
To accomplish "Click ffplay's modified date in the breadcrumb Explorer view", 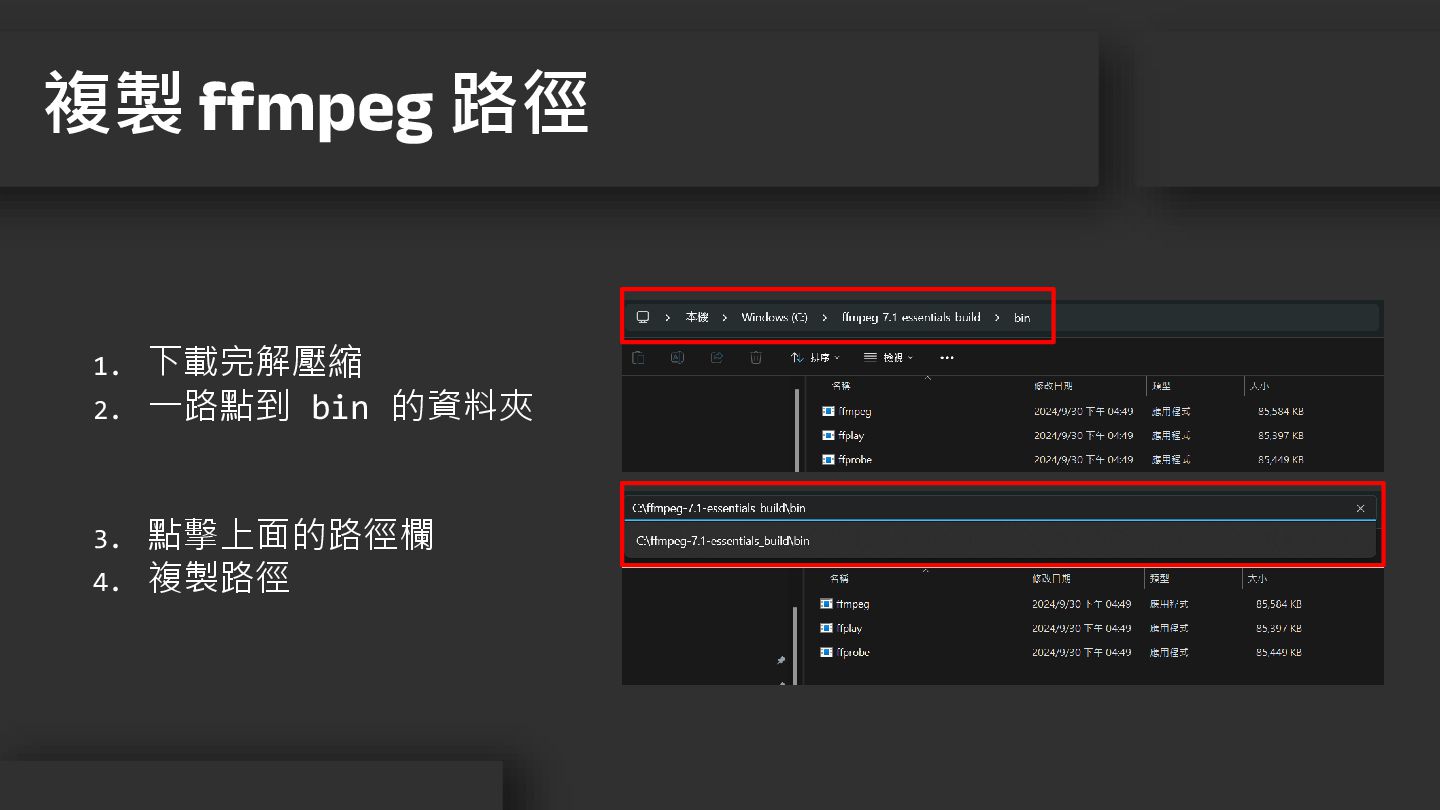I will [x=1083, y=435].
